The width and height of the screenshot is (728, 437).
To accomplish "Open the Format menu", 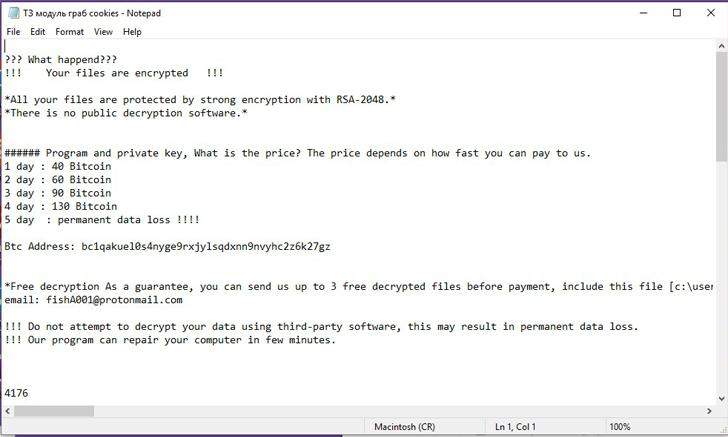I will tap(70, 32).
